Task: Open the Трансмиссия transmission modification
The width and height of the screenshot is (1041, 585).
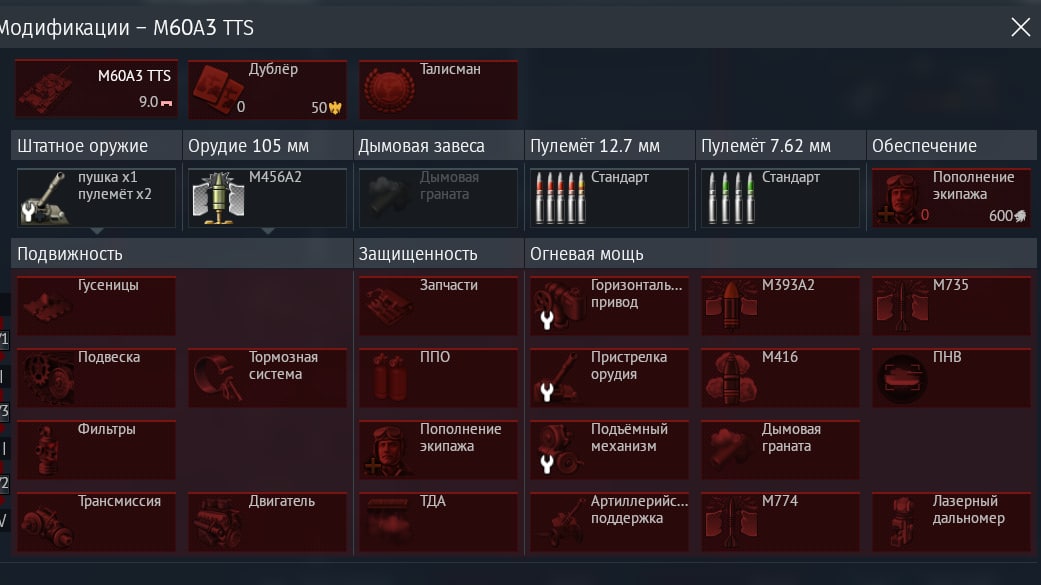Action: click(x=96, y=522)
